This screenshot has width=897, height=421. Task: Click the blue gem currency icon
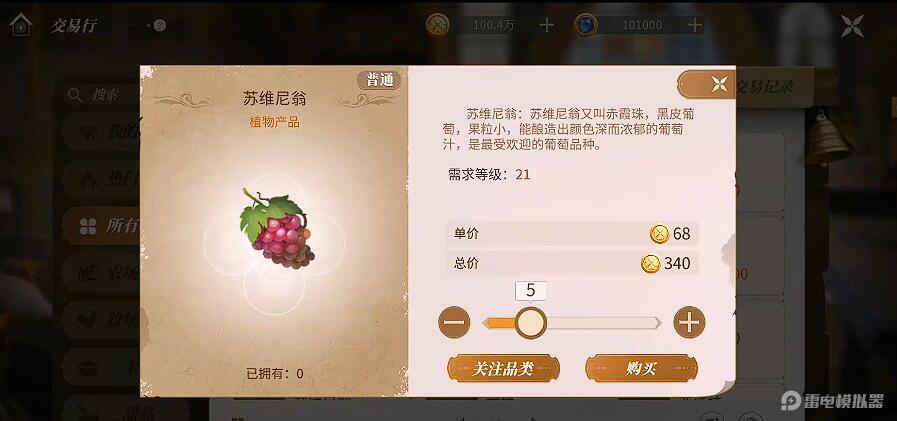pyautogui.click(x=586, y=25)
